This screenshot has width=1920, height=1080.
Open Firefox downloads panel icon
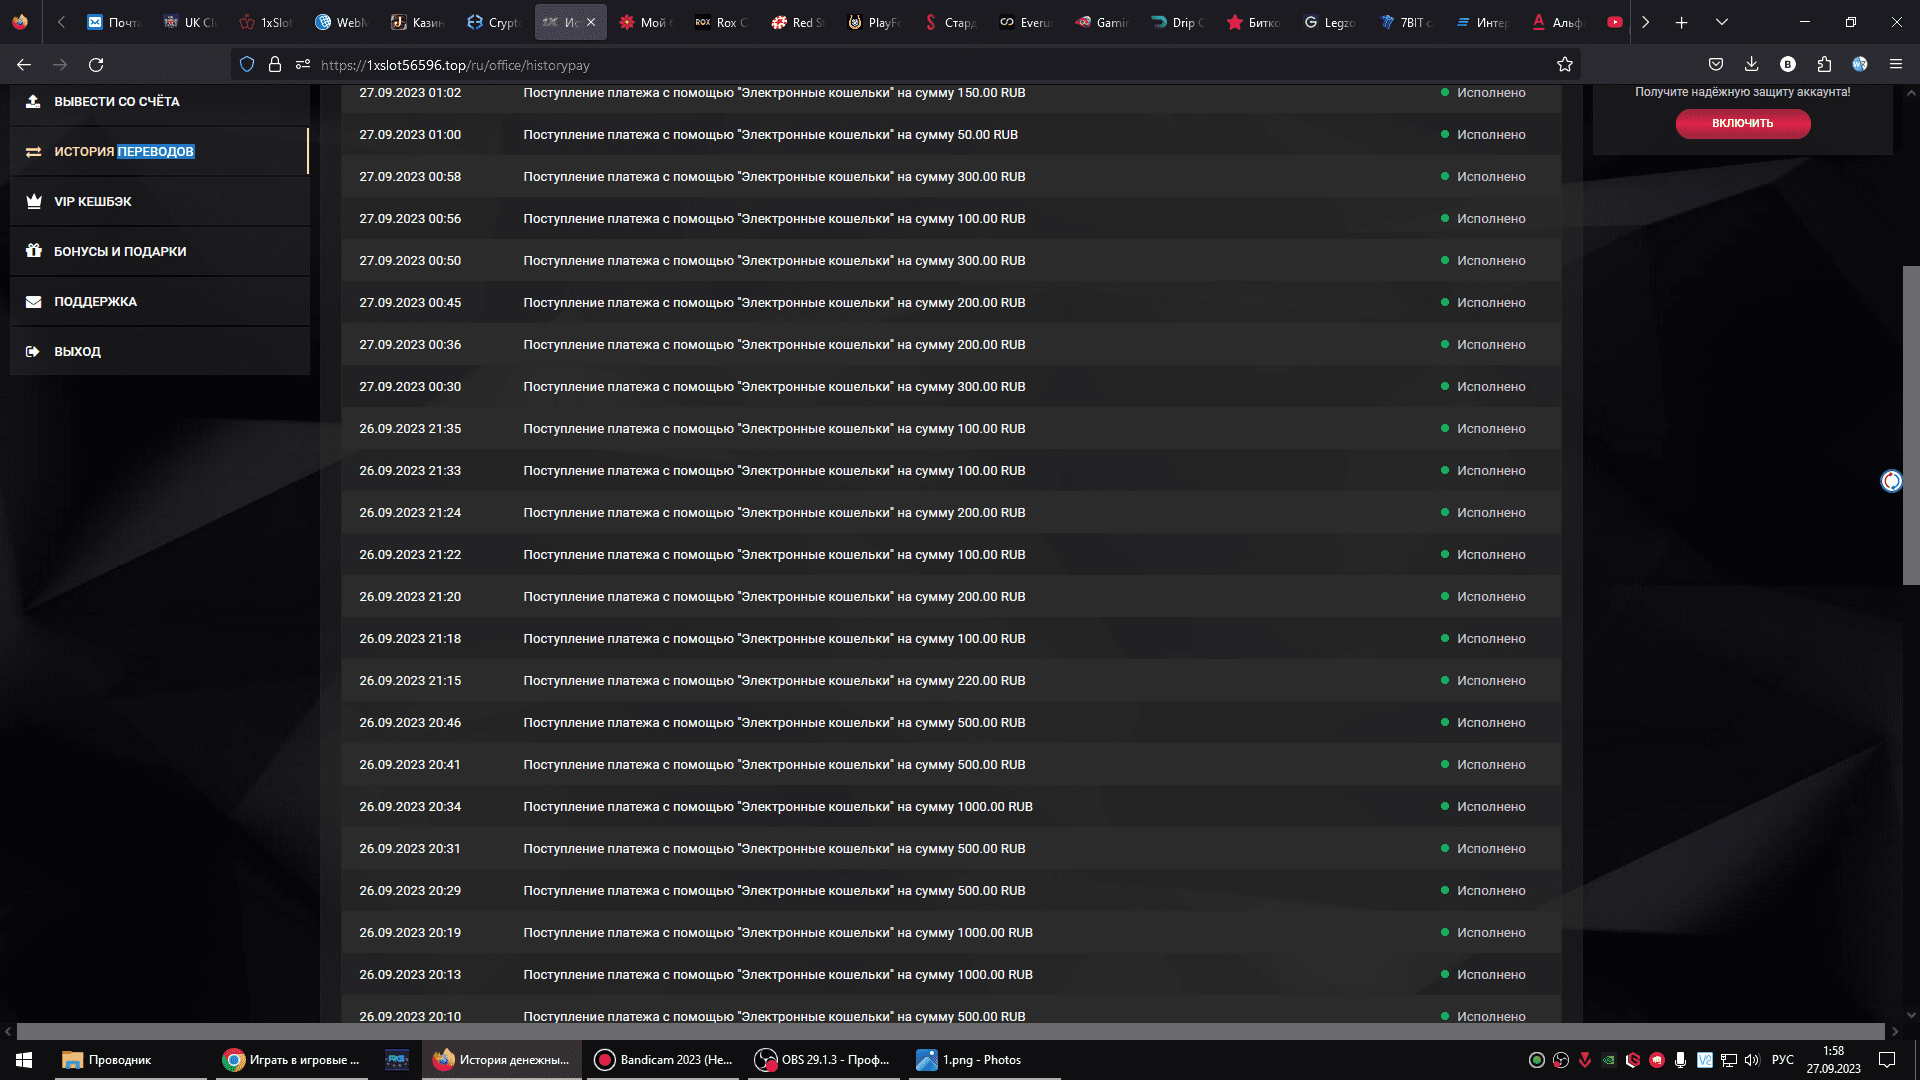coord(1751,64)
